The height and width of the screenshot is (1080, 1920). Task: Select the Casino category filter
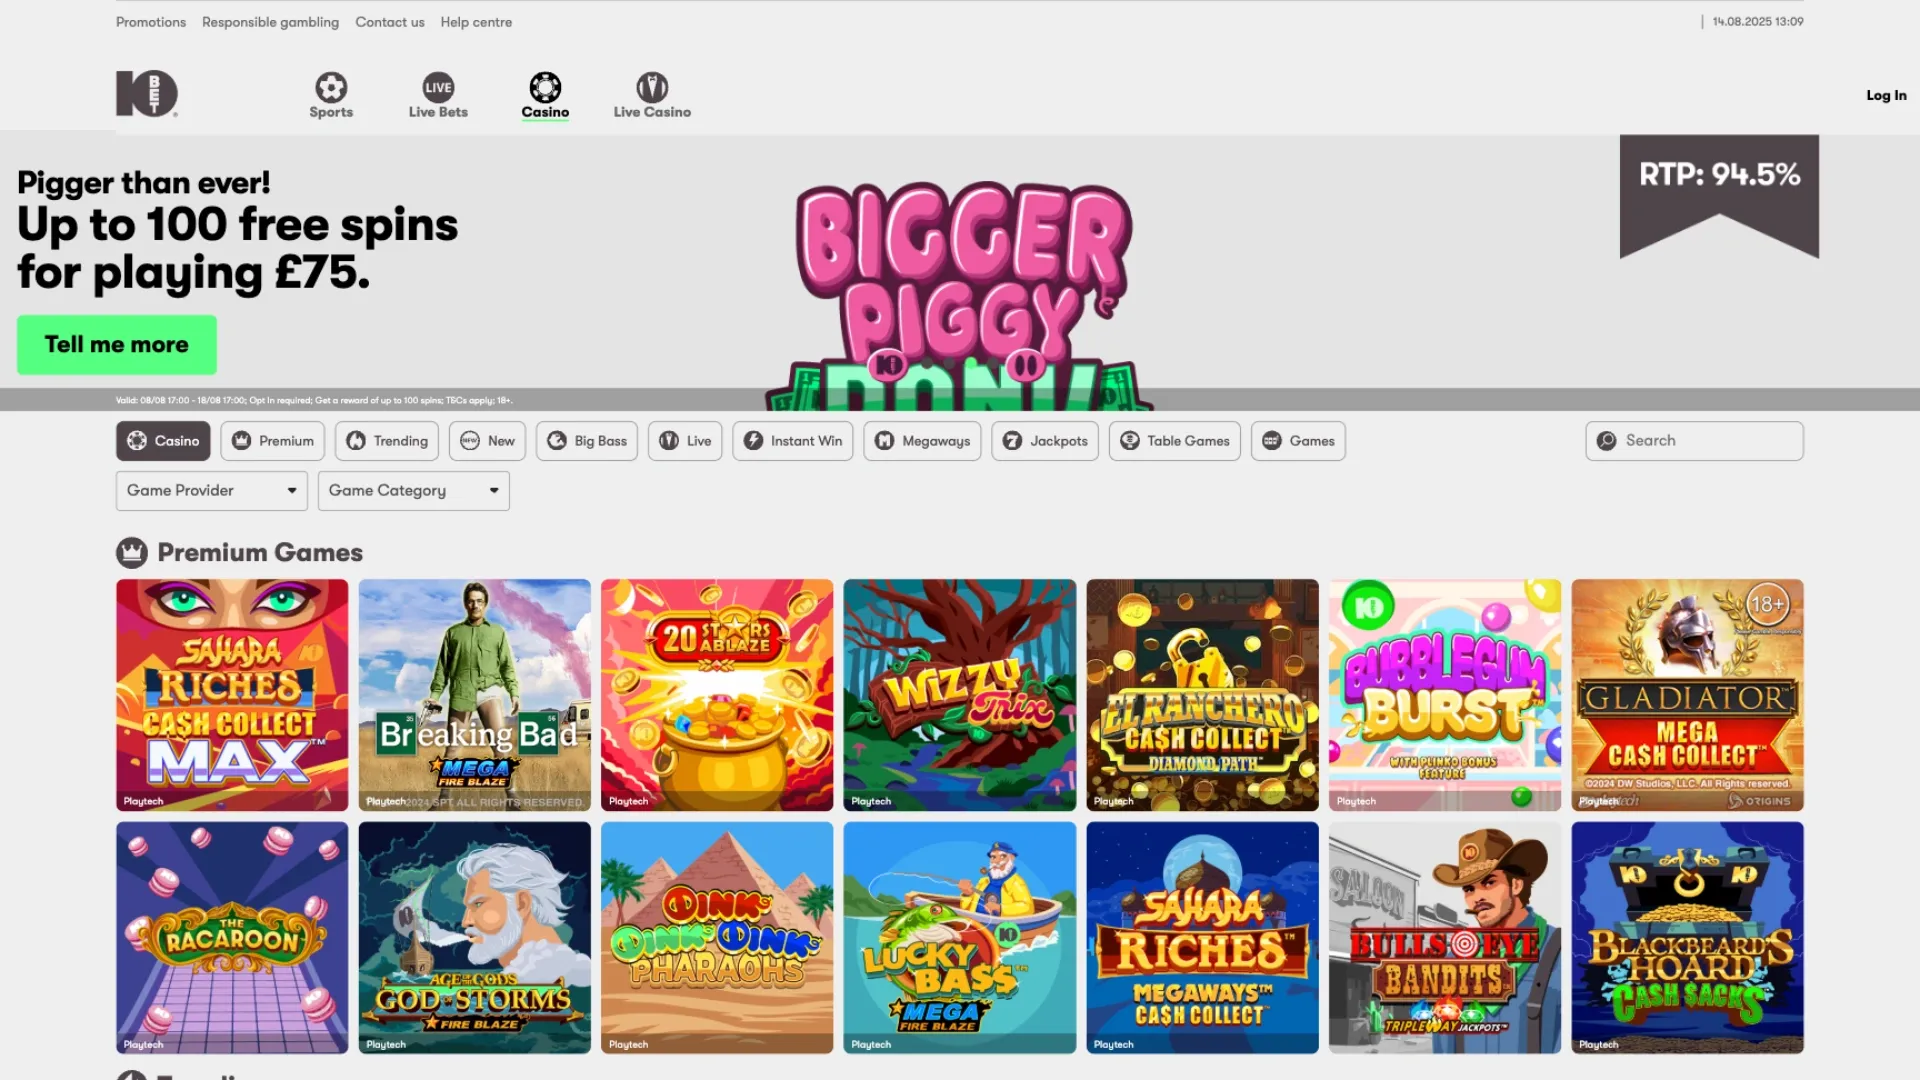[x=163, y=441]
